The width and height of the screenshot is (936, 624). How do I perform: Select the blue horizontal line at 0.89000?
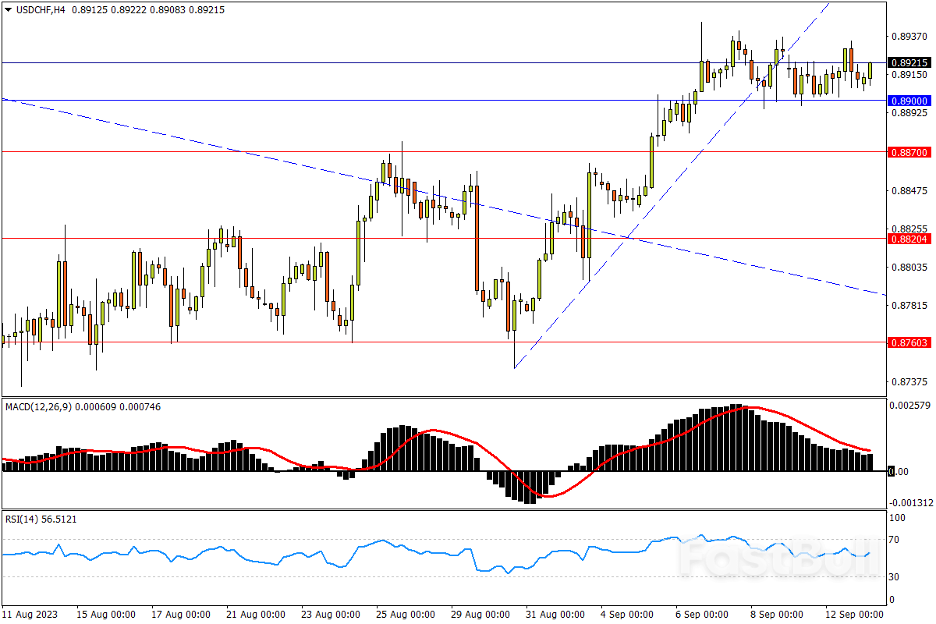pyautogui.click(x=300, y=100)
